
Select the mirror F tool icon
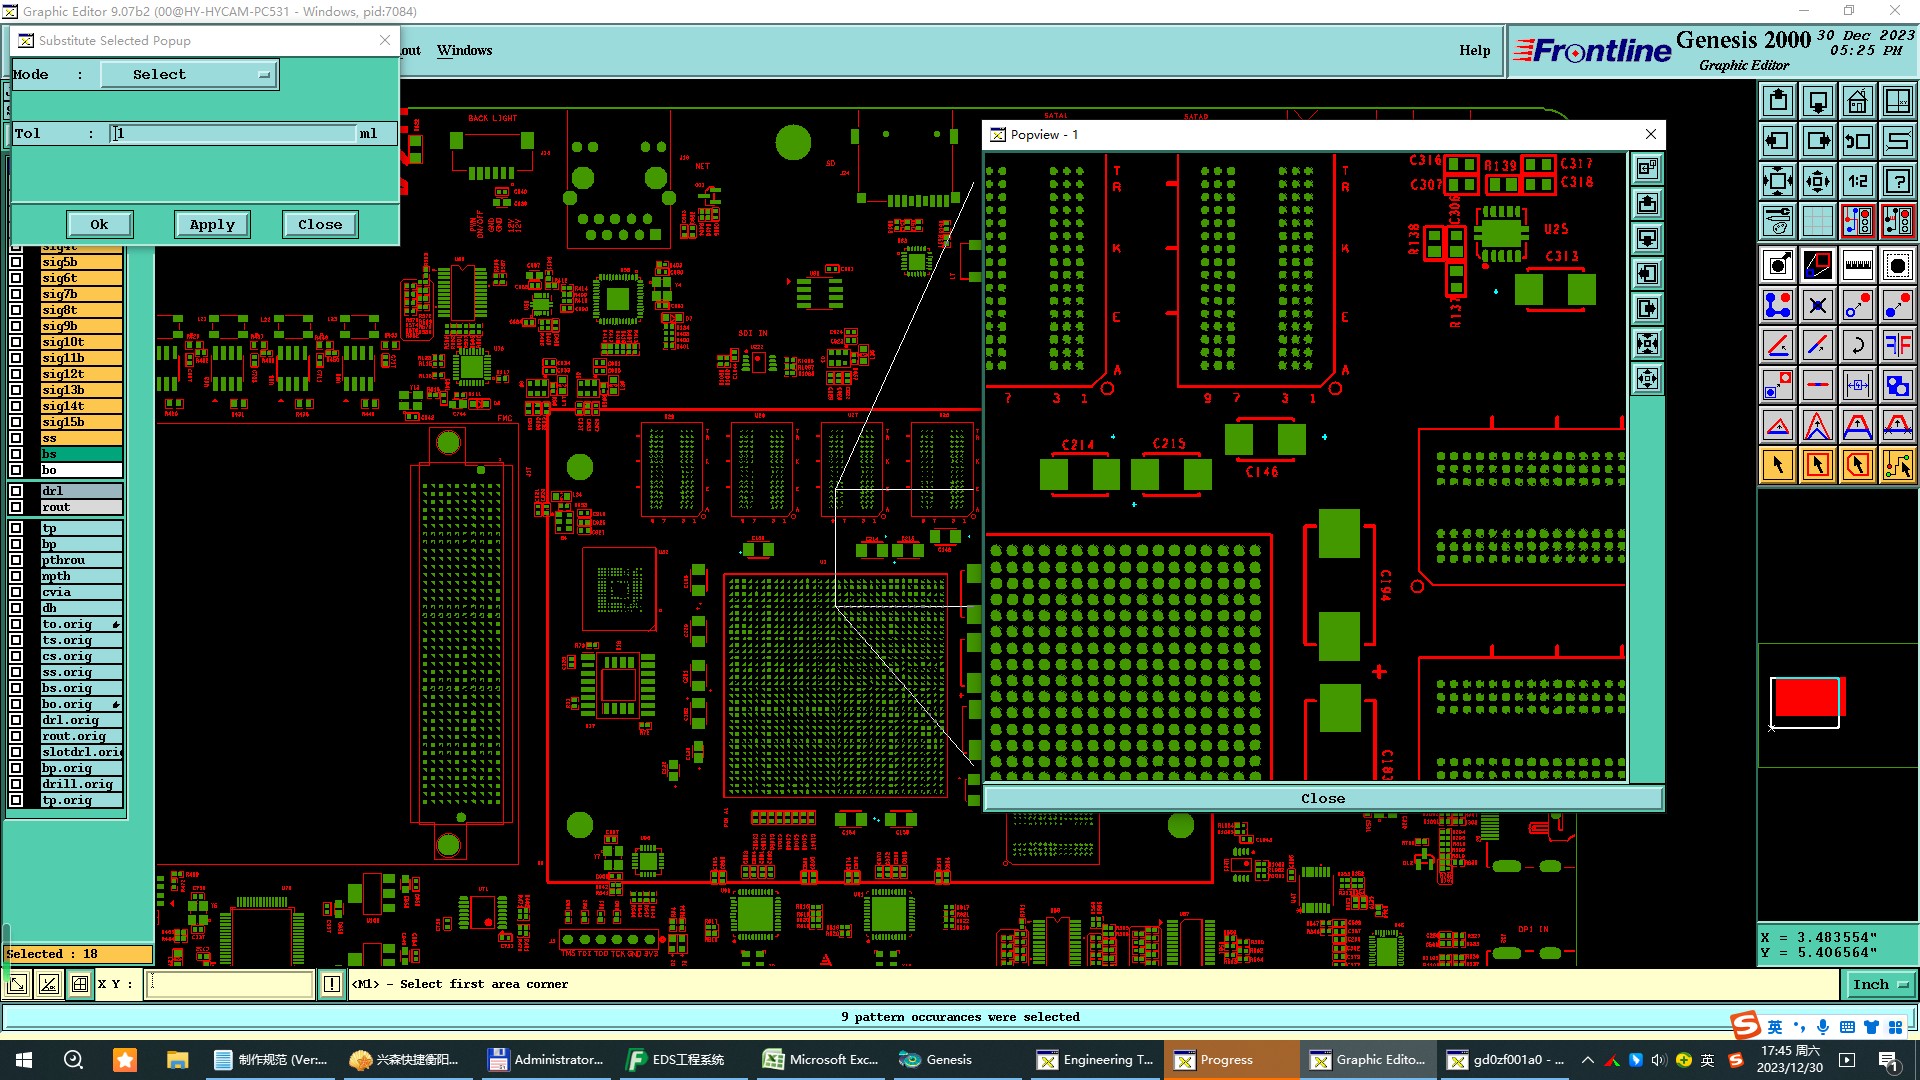[1898, 345]
